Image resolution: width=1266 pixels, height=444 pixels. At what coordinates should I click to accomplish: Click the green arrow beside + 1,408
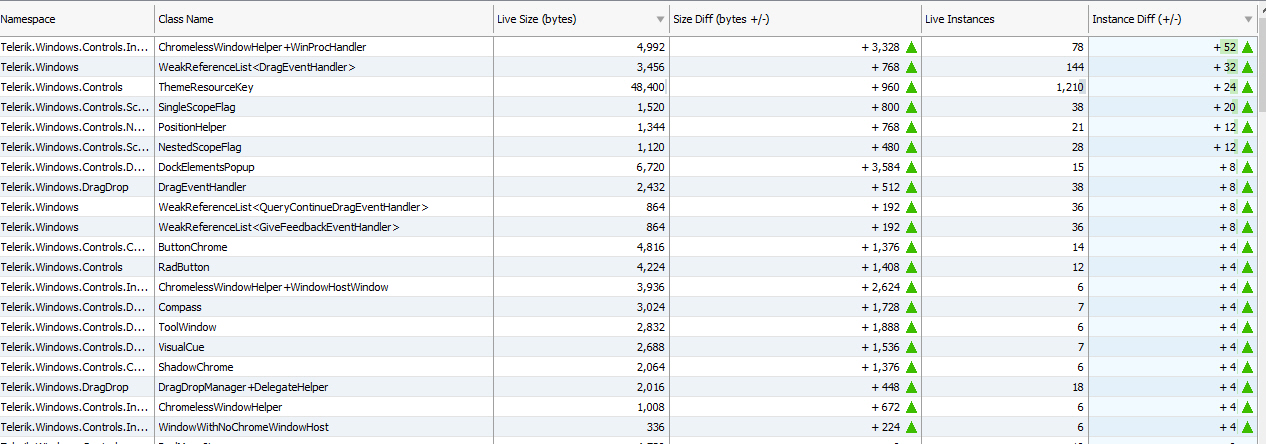[911, 267]
